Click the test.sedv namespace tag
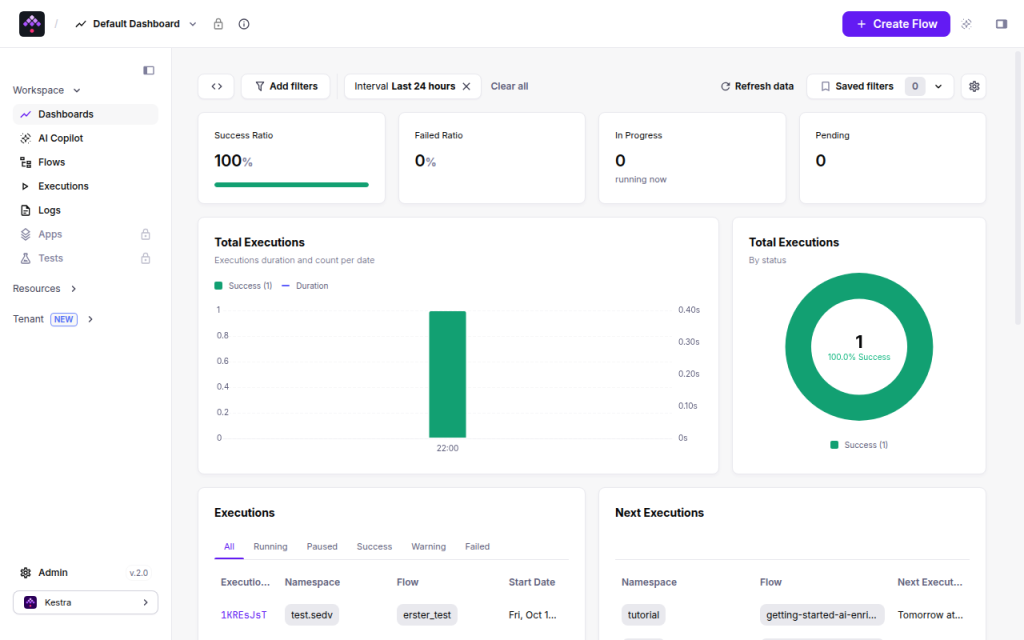This screenshot has height=640, width=1024. pyautogui.click(x=312, y=615)
